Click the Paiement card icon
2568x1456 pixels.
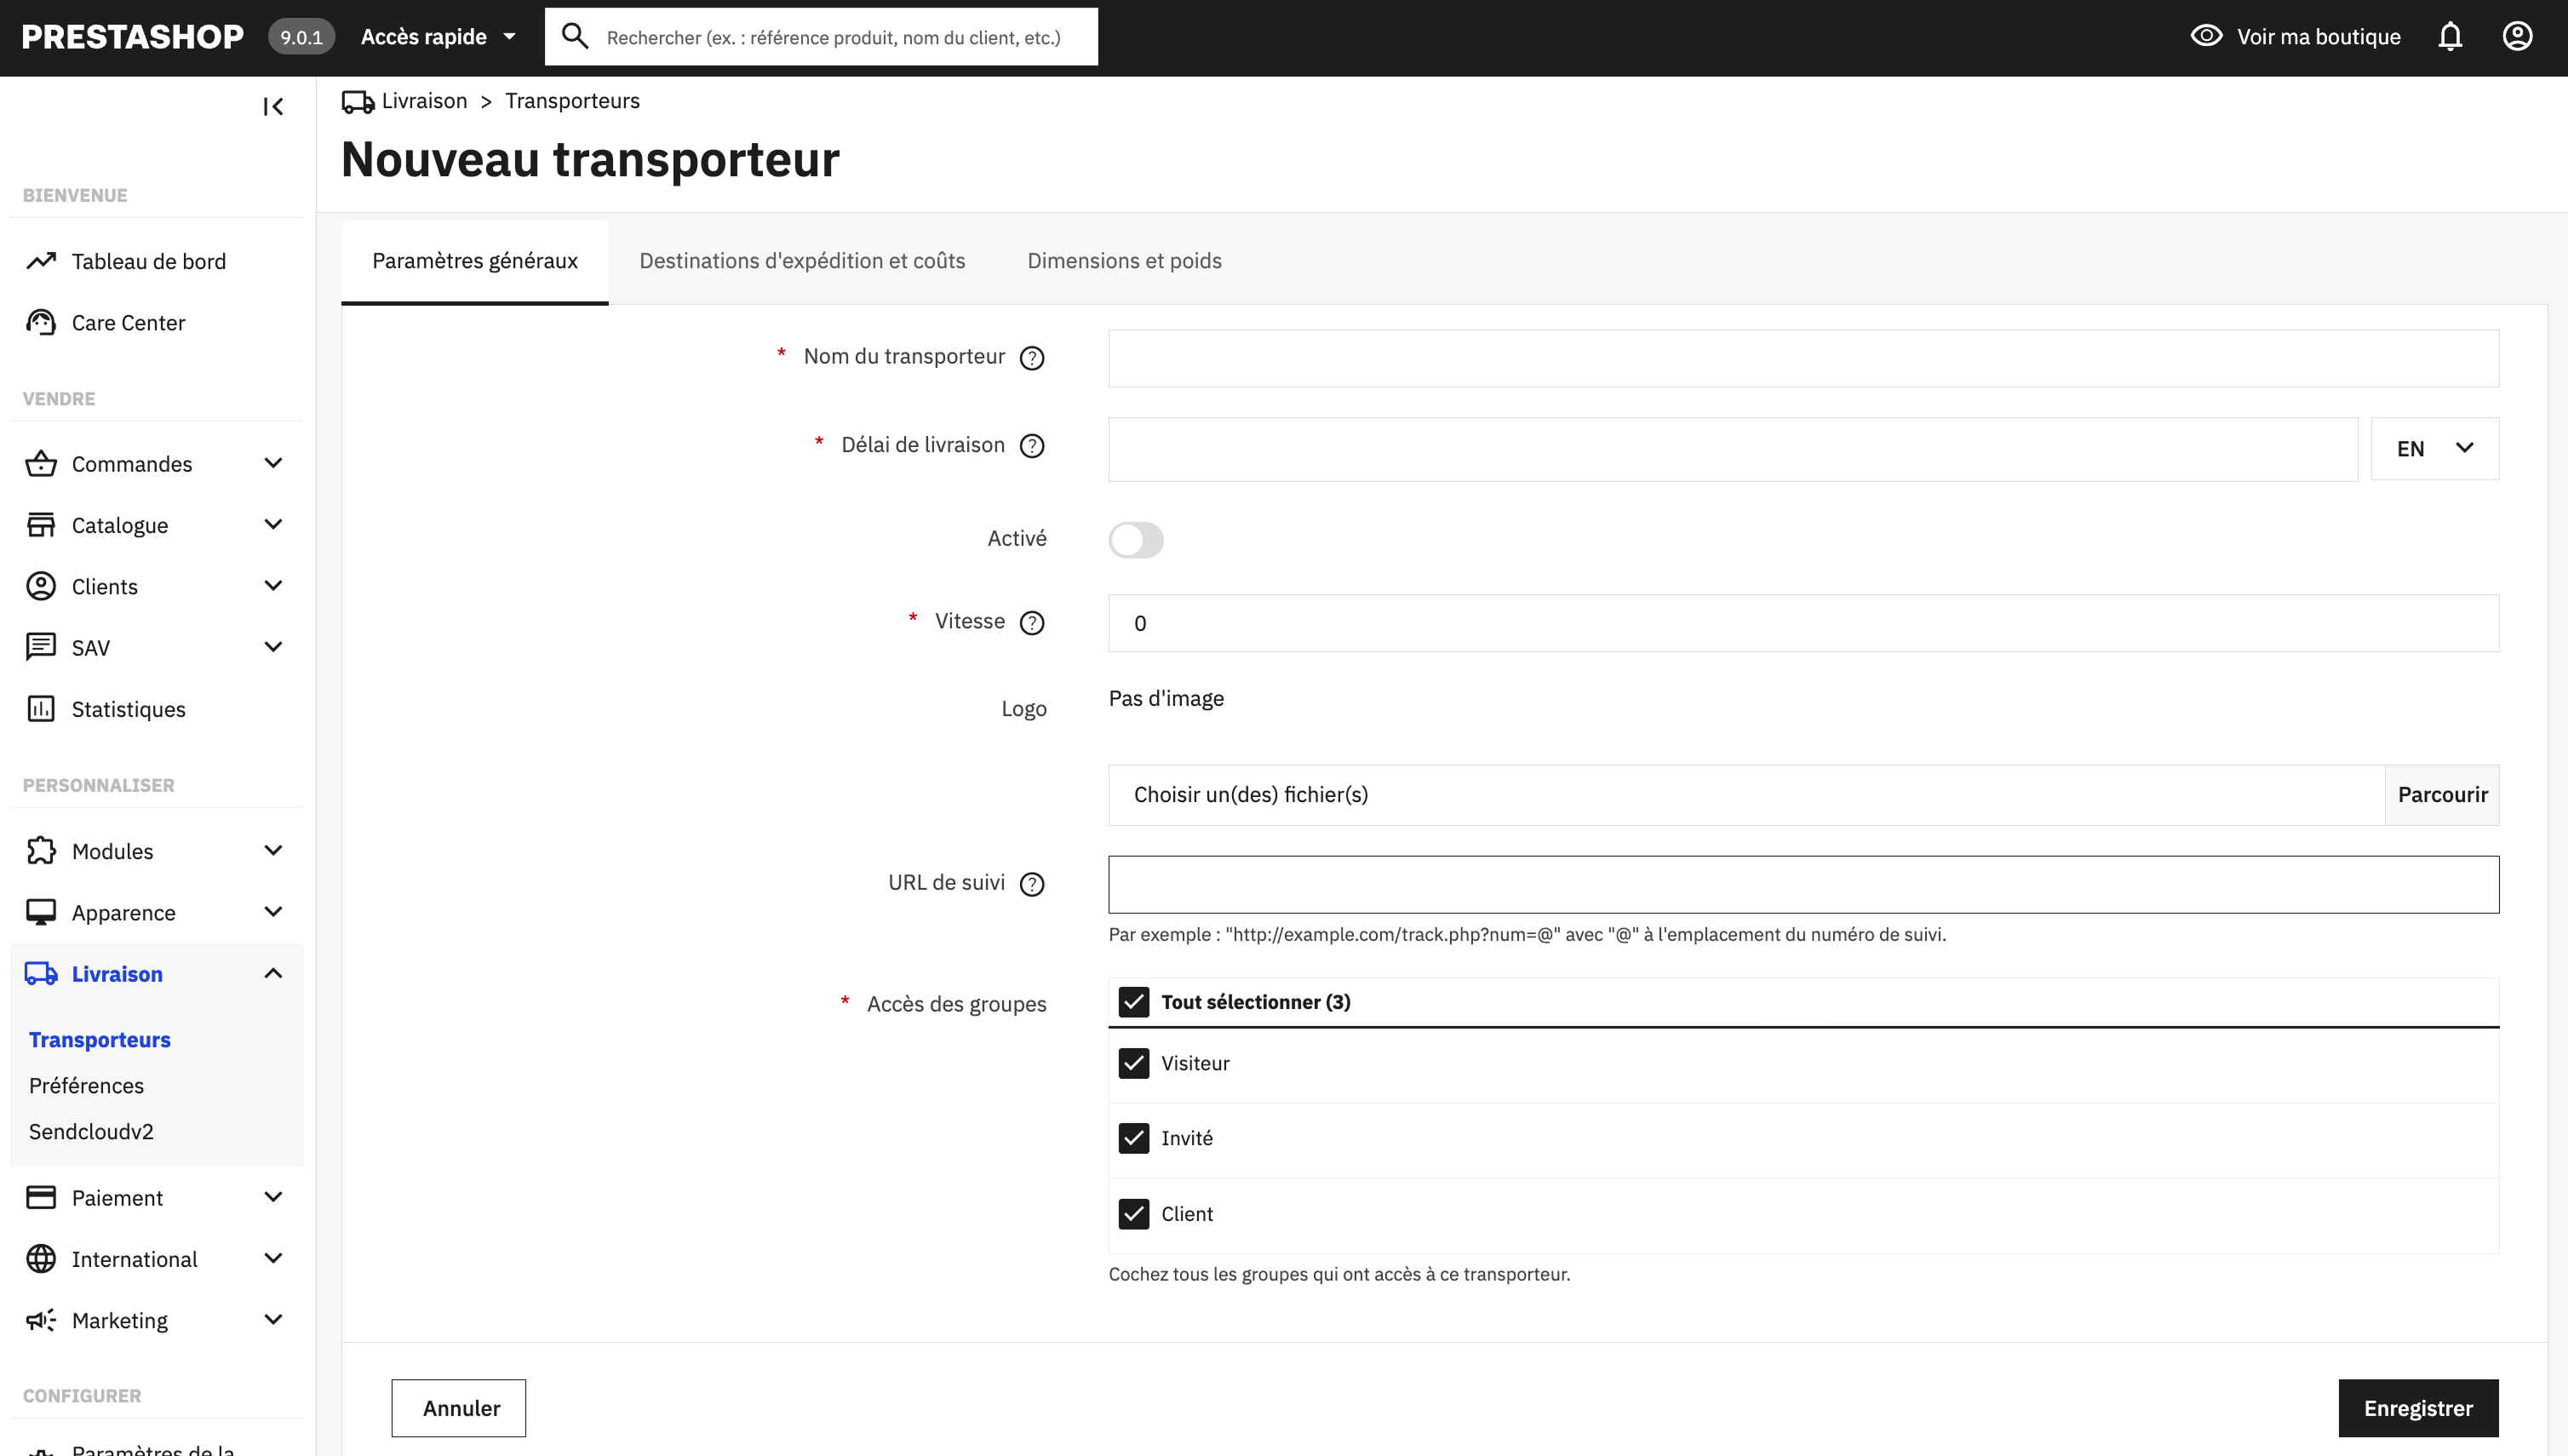41,1197
